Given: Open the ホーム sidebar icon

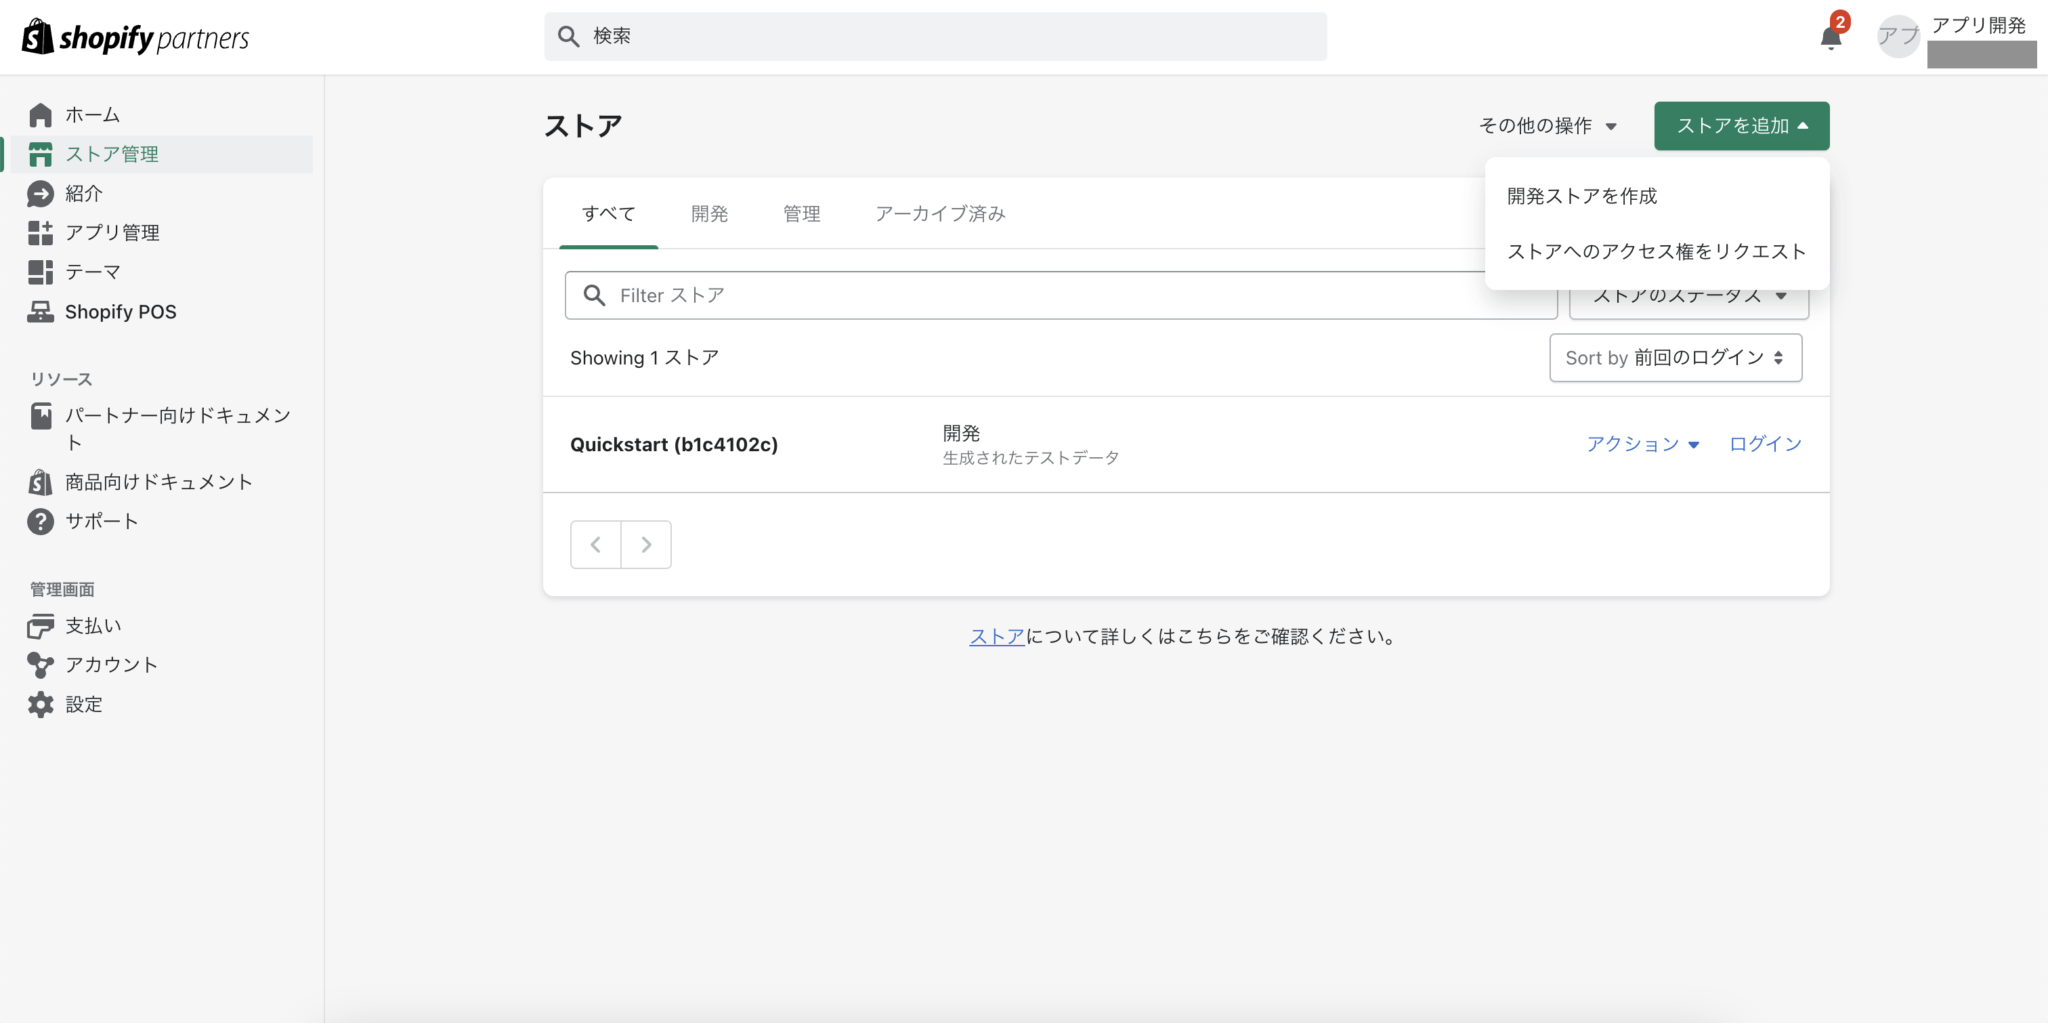Looking at the screenshot, I should click(40, 114).
